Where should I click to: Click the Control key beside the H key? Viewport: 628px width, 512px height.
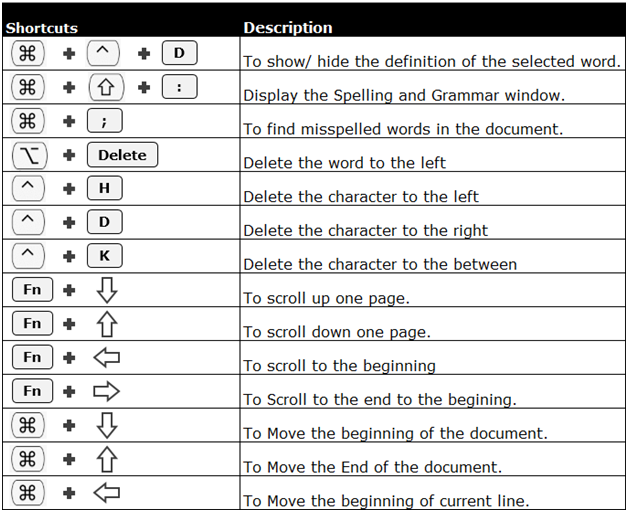click(28, 188)
